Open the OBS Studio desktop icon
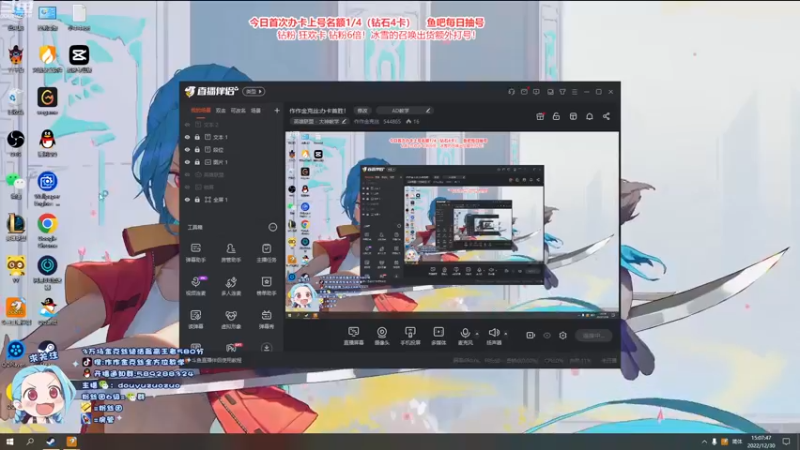The width and height of the screenshot is (800, 450). pos(15,143)
